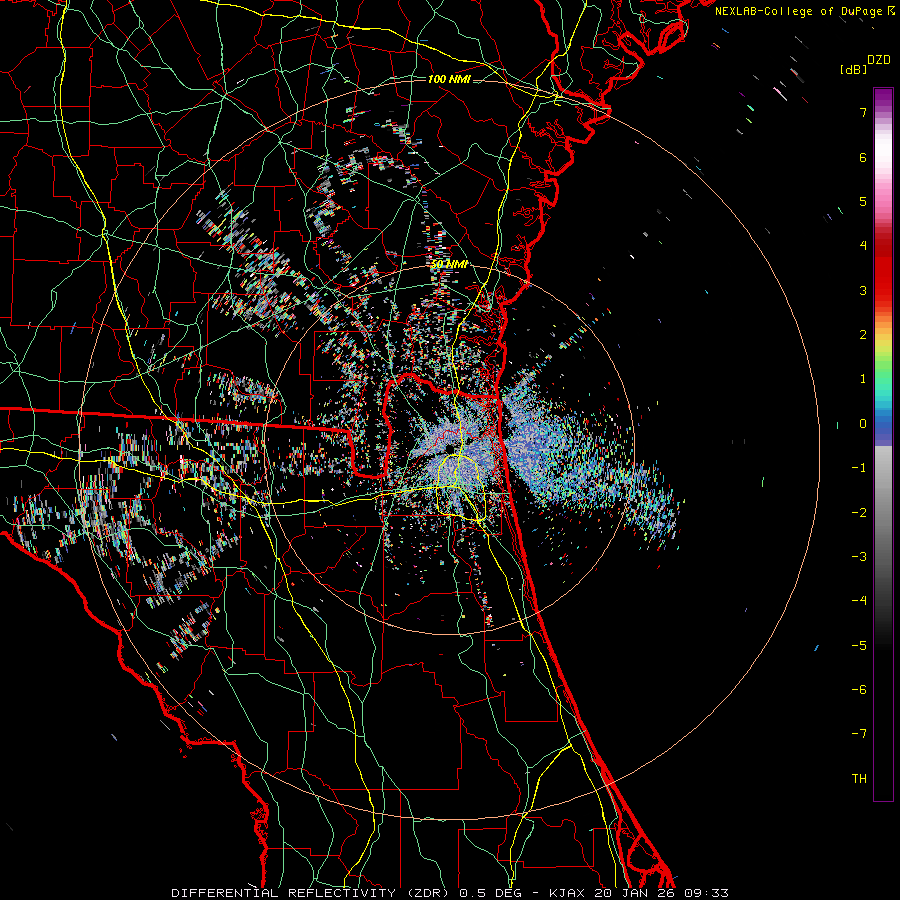Click the TH label on the color scale

(859, 779)
